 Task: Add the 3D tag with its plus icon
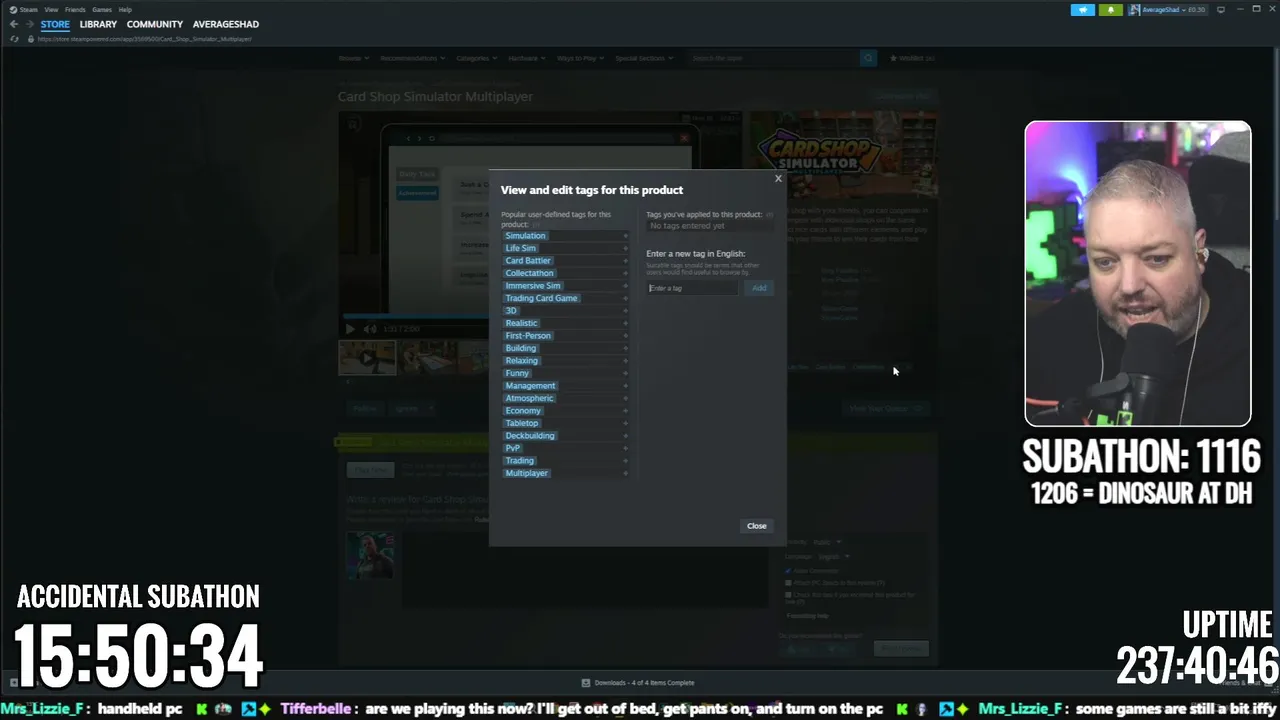(626, 311)
